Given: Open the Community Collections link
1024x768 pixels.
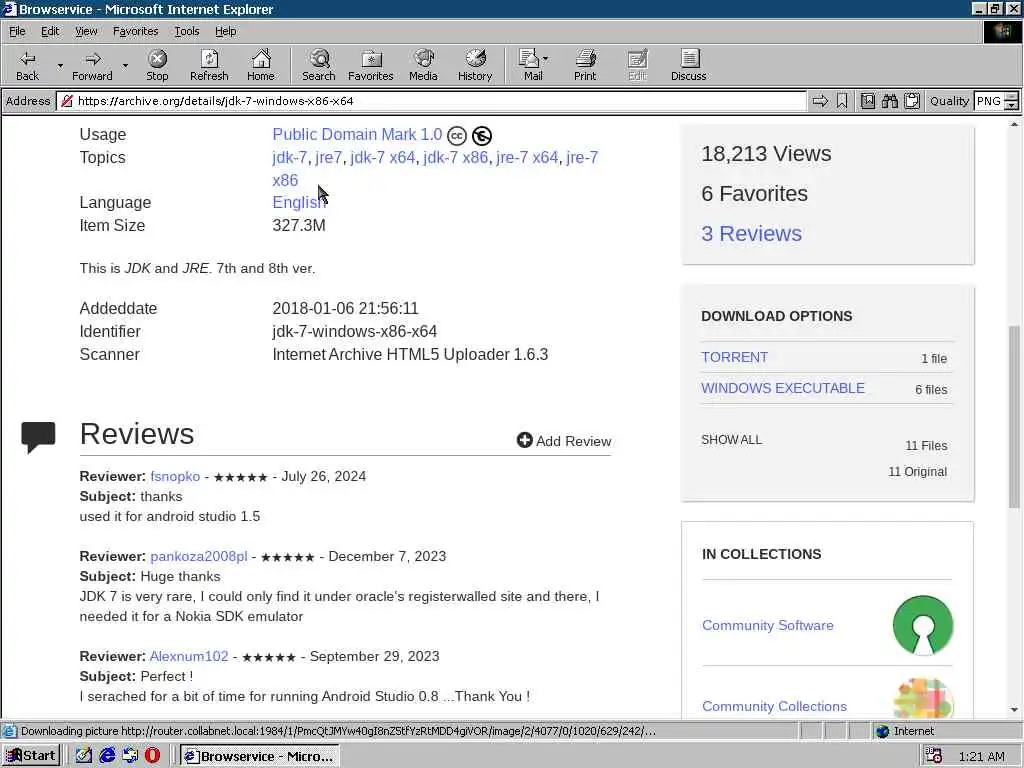Looking at the screenshot, I should (x=774, y=706).
